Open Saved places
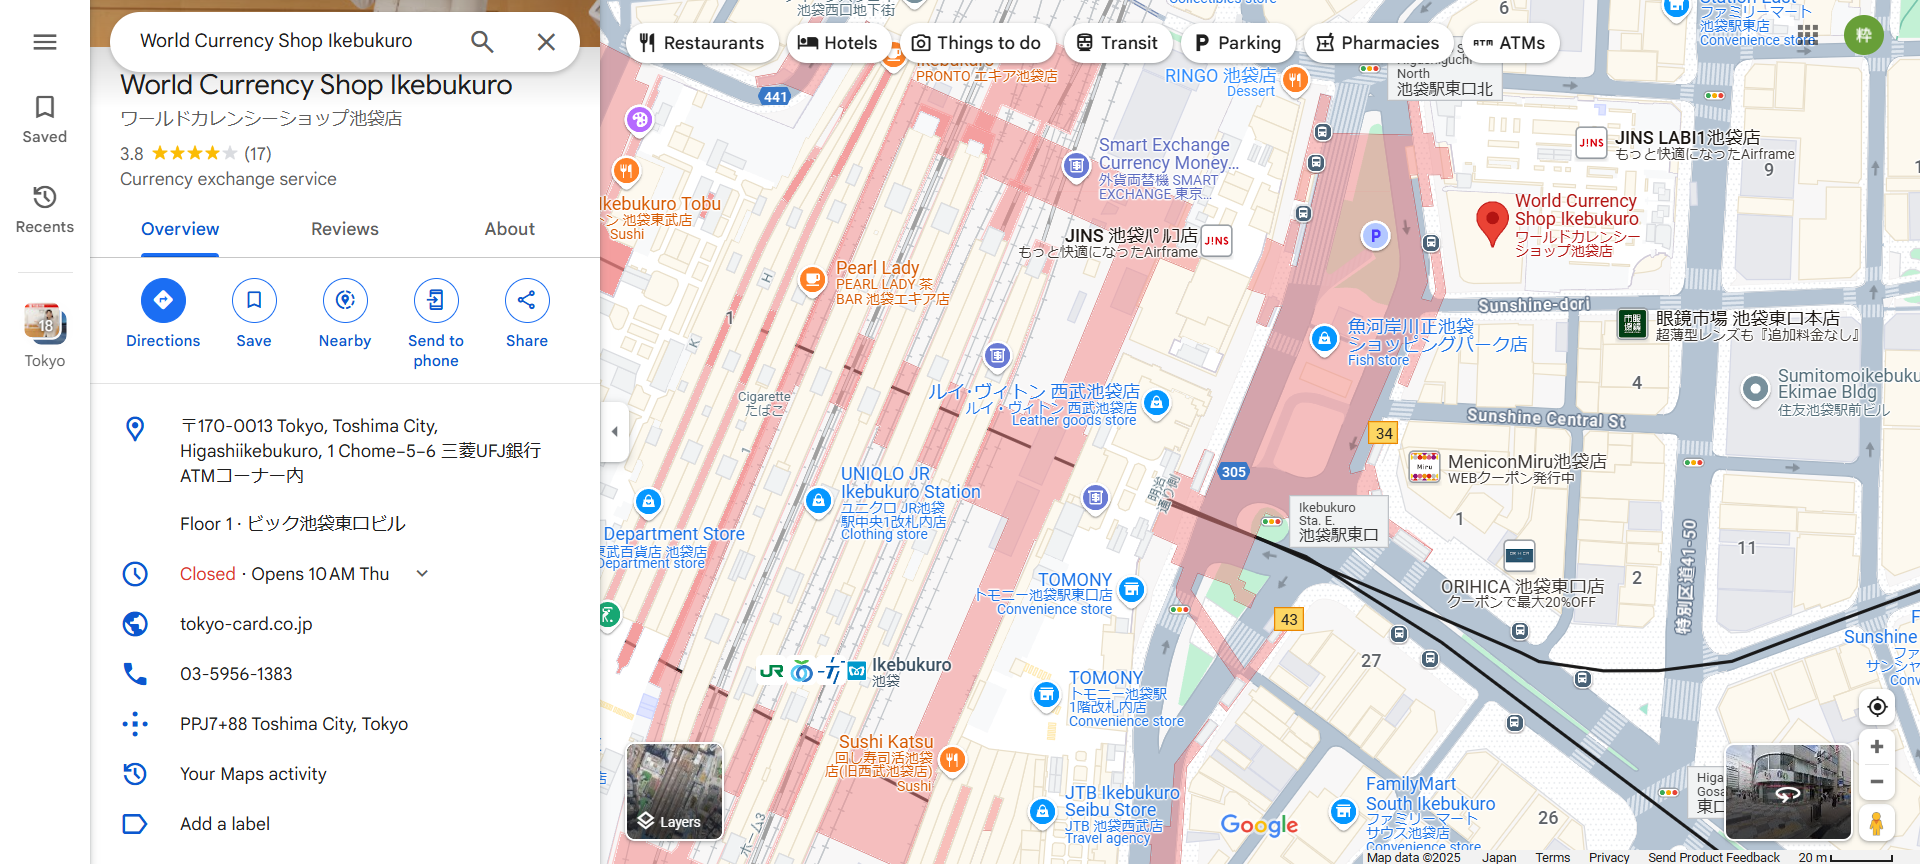 pyautogui.click(x=45, y=119)
